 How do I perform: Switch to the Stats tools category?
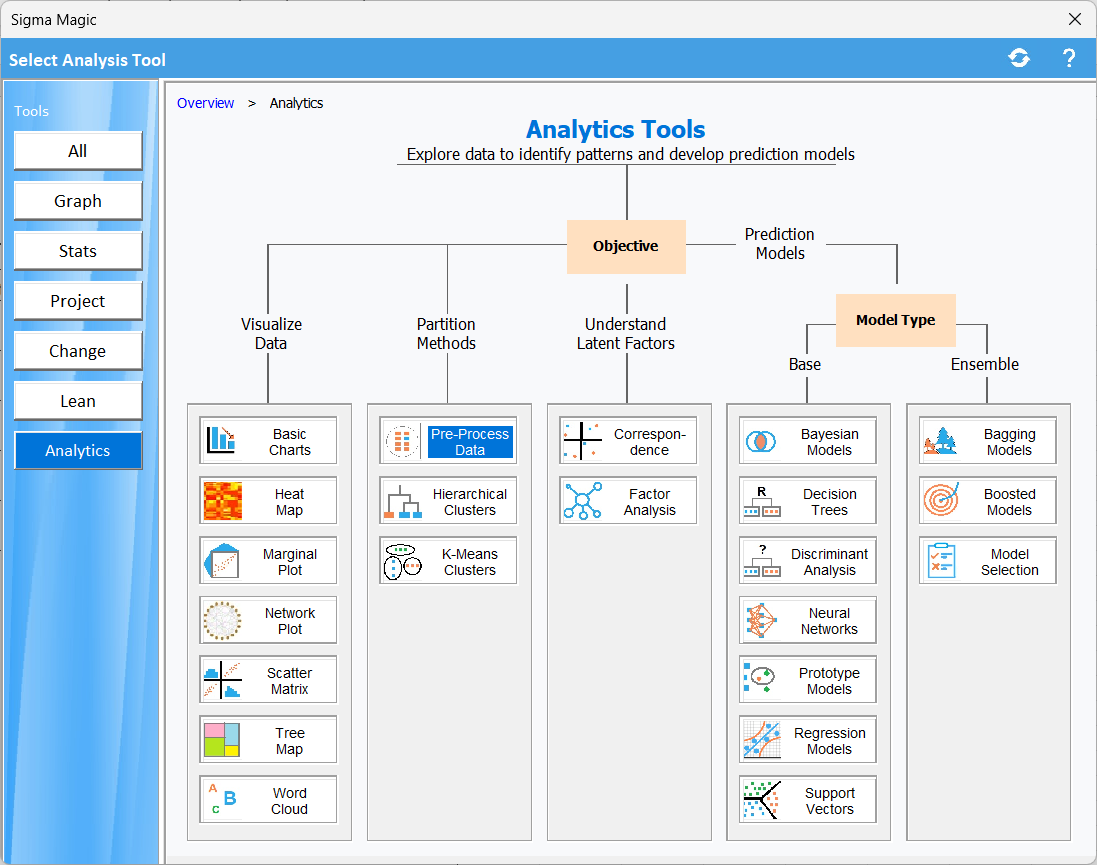point(78,251)
